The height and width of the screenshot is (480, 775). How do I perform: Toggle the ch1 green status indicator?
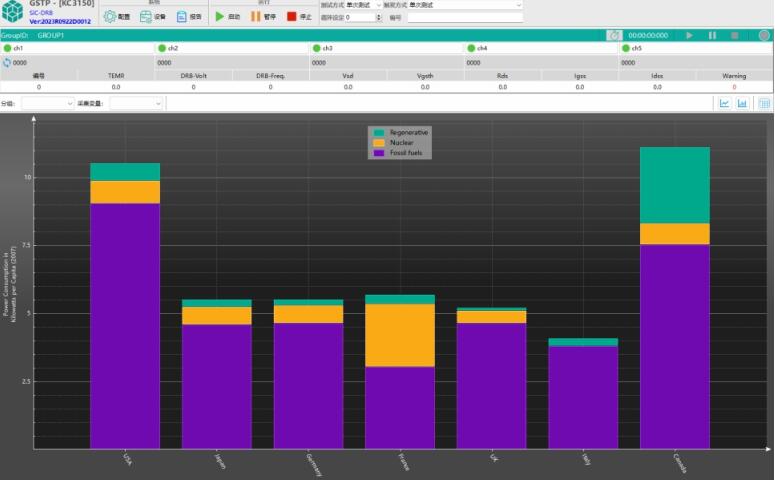7,48
